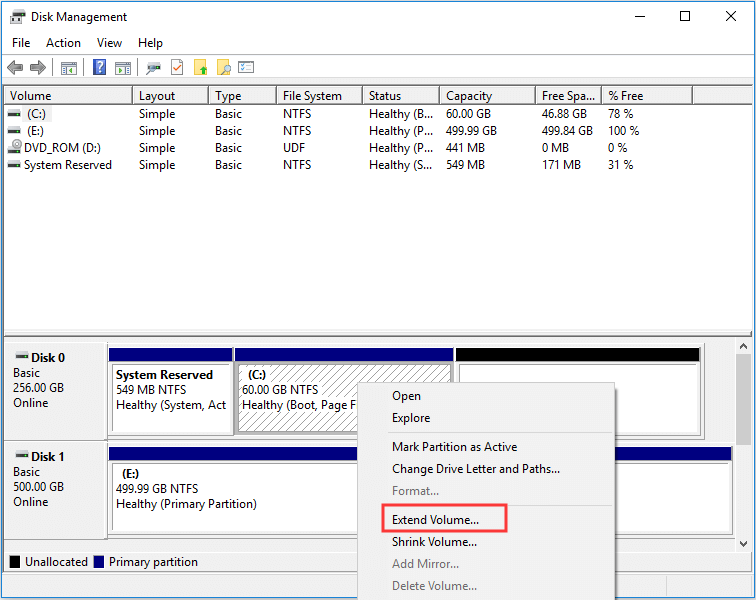This screenshot has width=756, height=600.
Task: Click the checklist view toolbar icon
Action: (x=246, y=68)
